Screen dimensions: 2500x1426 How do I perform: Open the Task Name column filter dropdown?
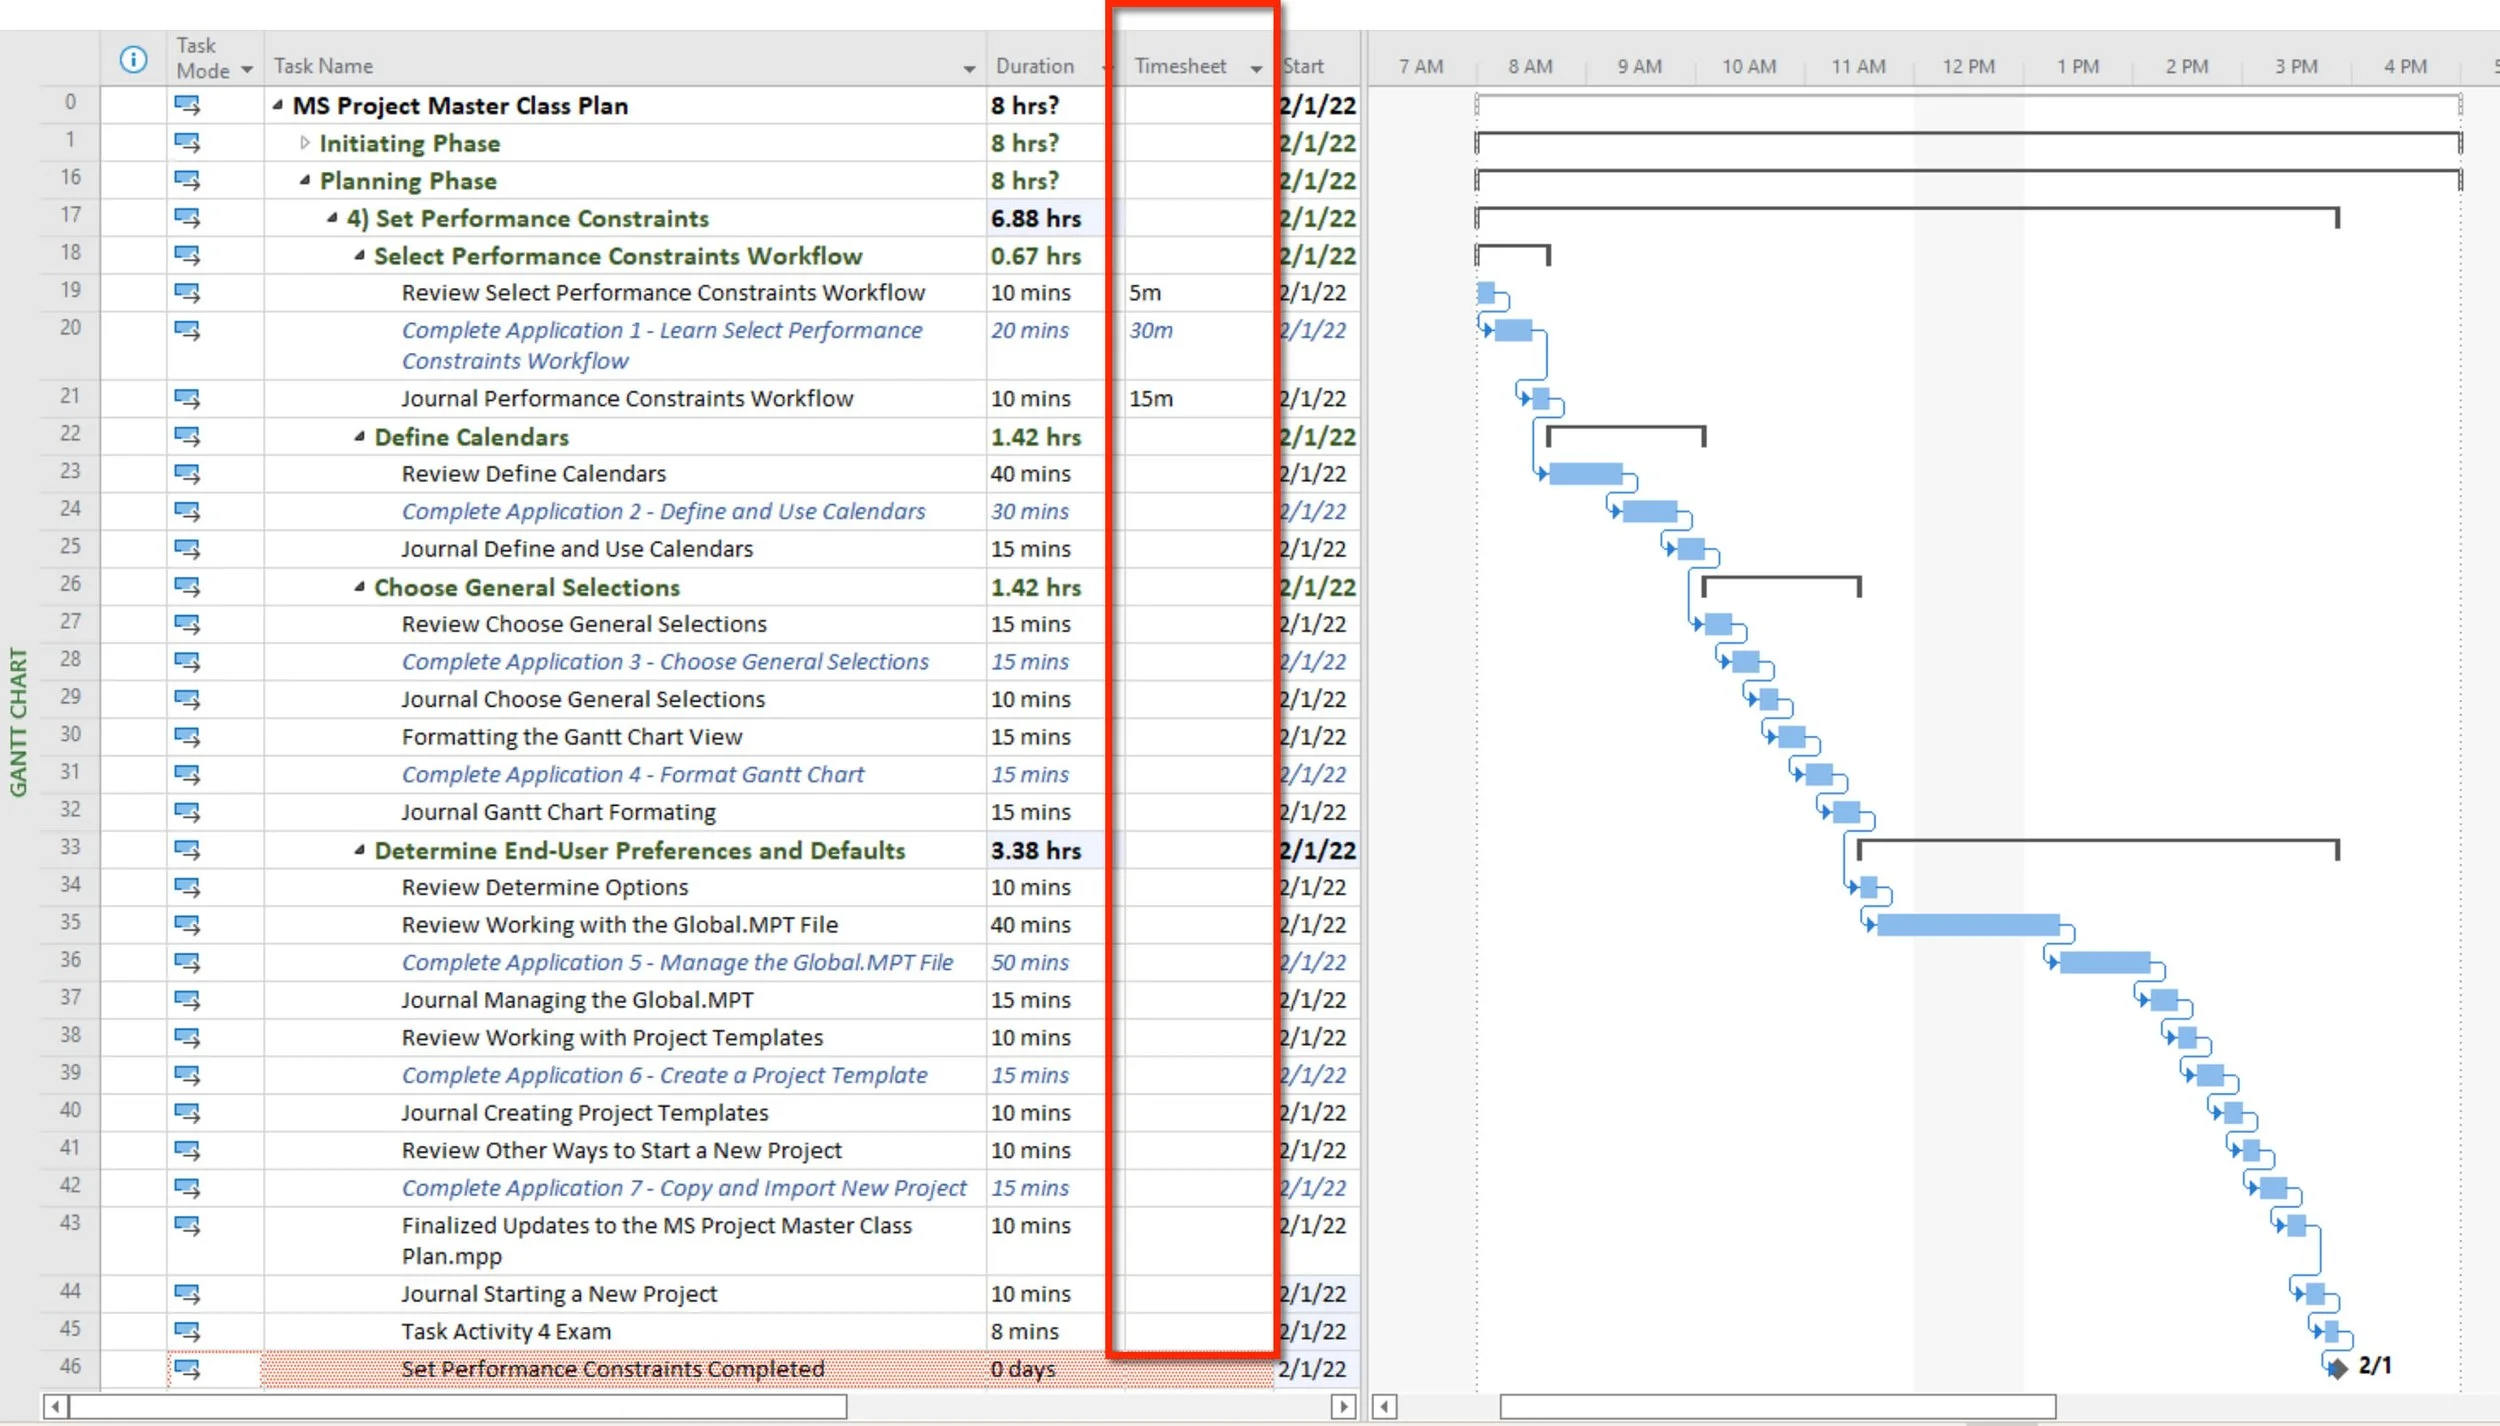point(968,68)
